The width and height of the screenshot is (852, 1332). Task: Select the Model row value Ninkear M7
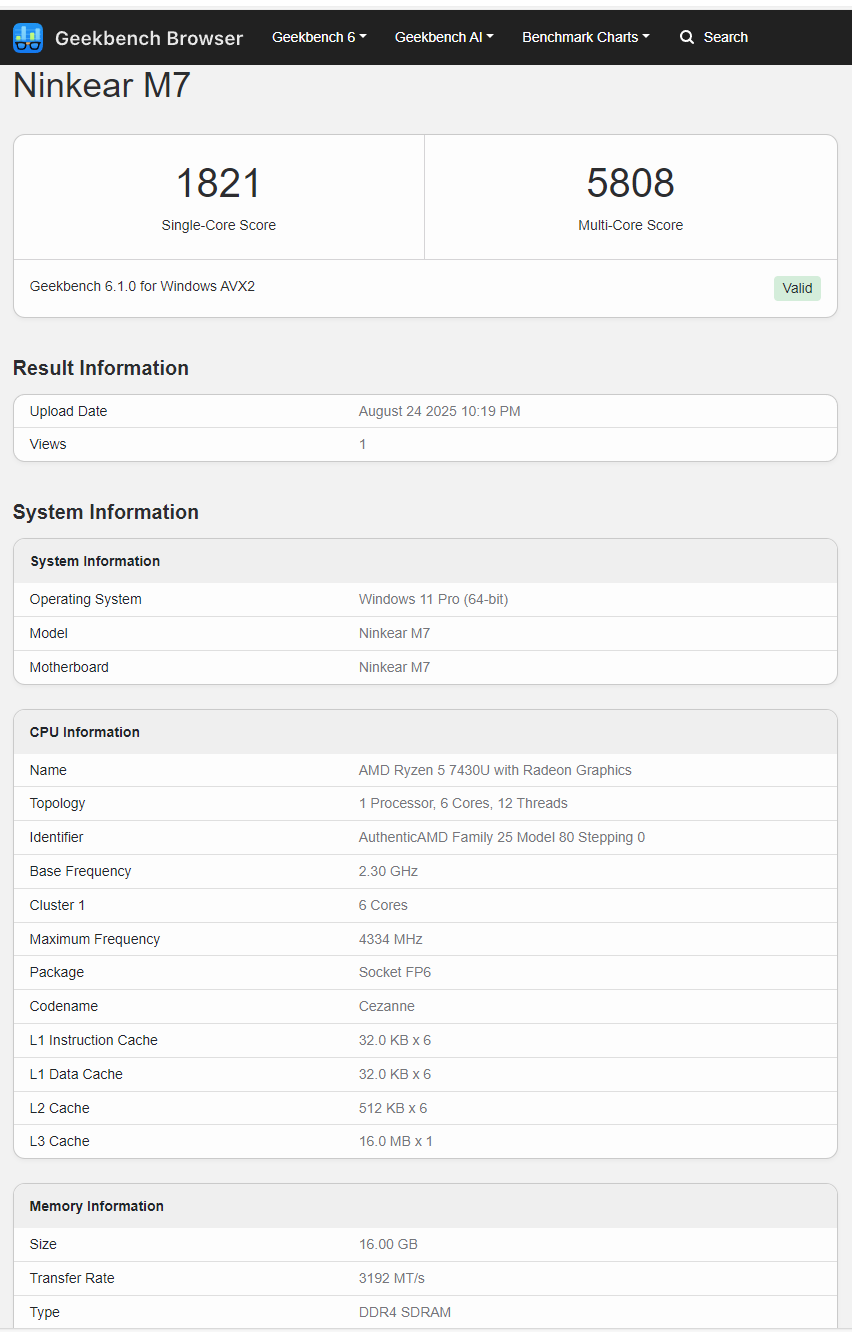[394, 633]
